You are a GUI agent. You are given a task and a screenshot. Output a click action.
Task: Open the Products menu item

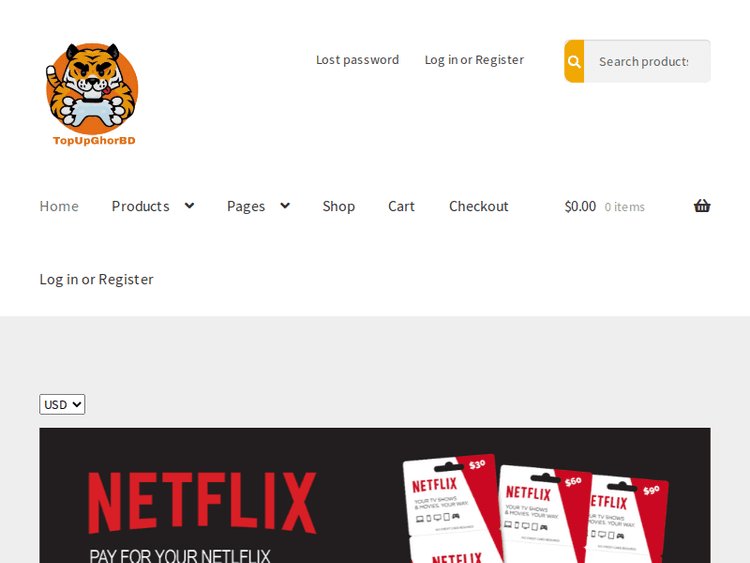point(140,206)
